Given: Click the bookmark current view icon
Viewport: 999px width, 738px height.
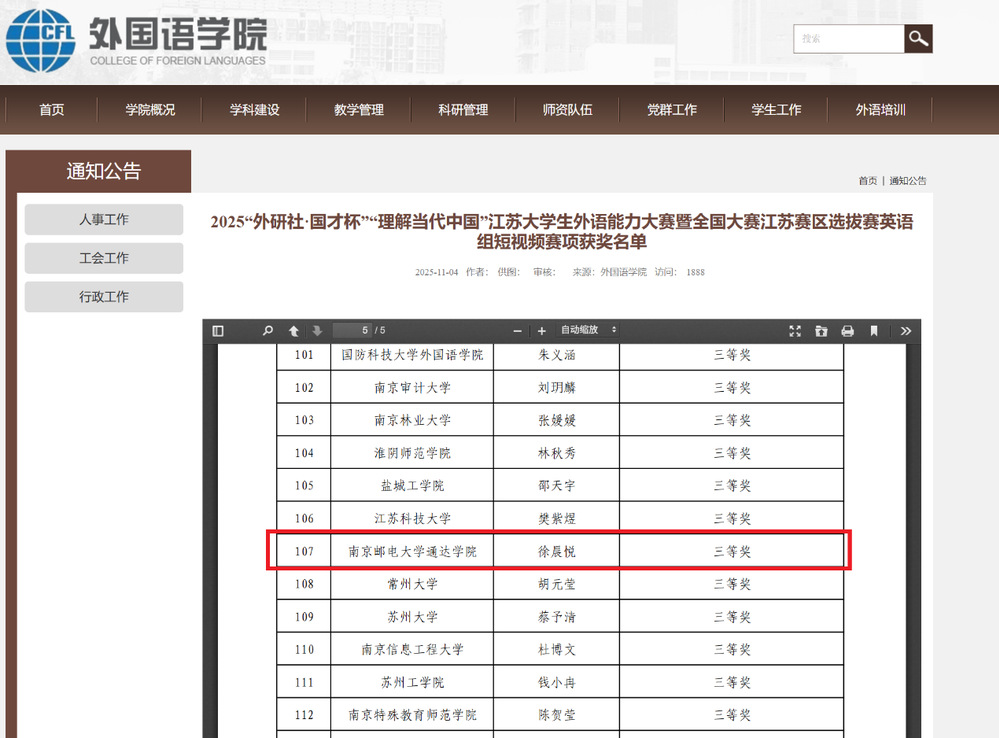Looking at the screenshot, I should tap(874, 331).
